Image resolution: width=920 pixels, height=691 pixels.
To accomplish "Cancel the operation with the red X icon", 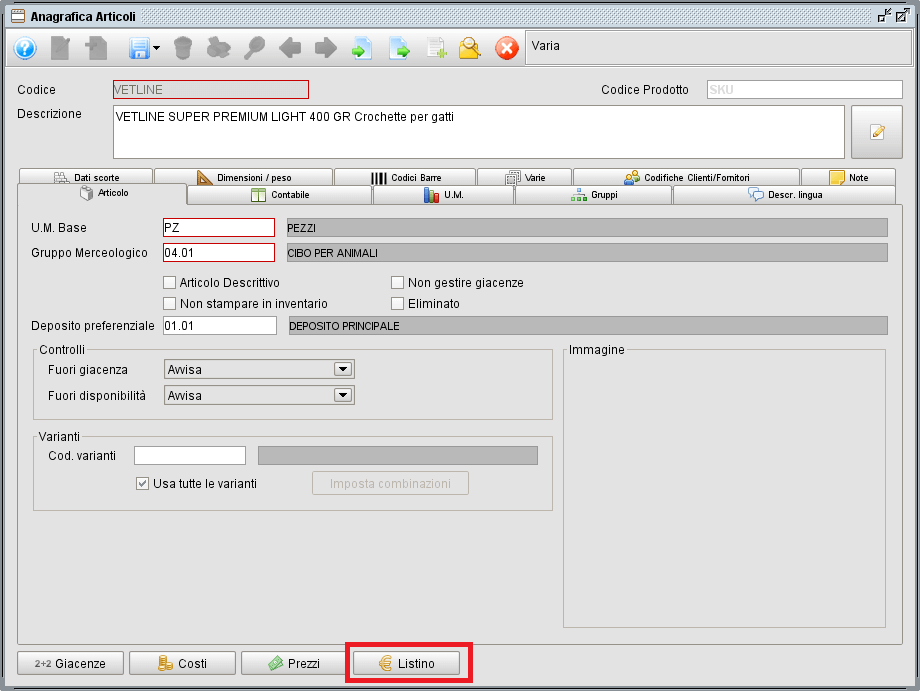I will [506, 47].
